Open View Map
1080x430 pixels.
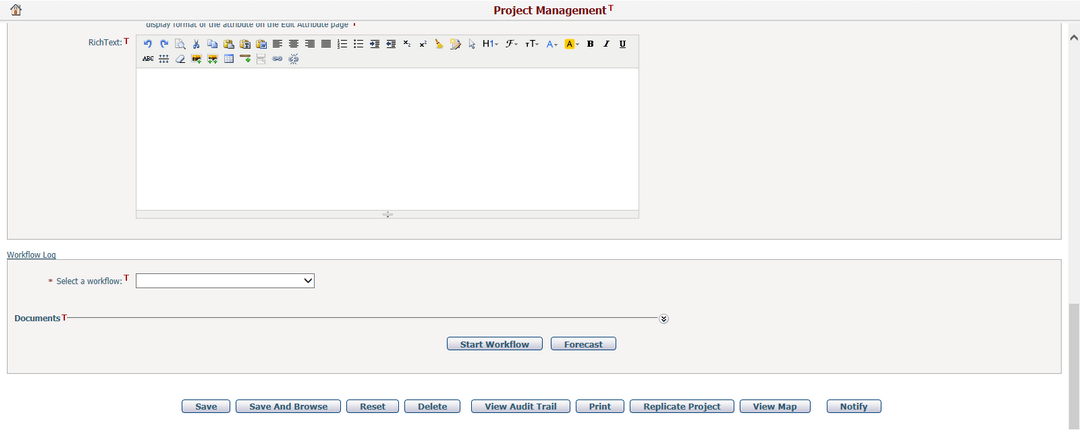point(775,406)
